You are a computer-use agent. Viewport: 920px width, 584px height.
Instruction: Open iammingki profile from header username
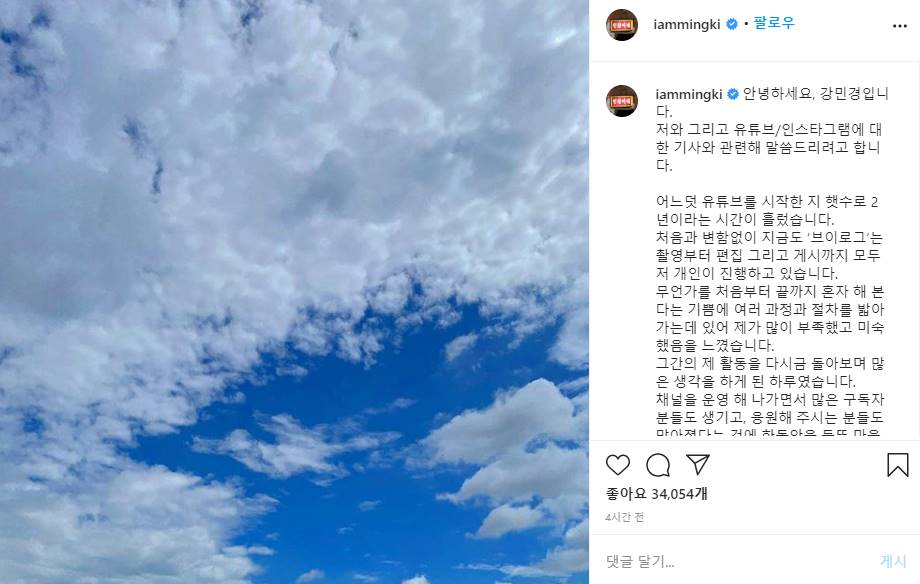(x=686, y=24)
